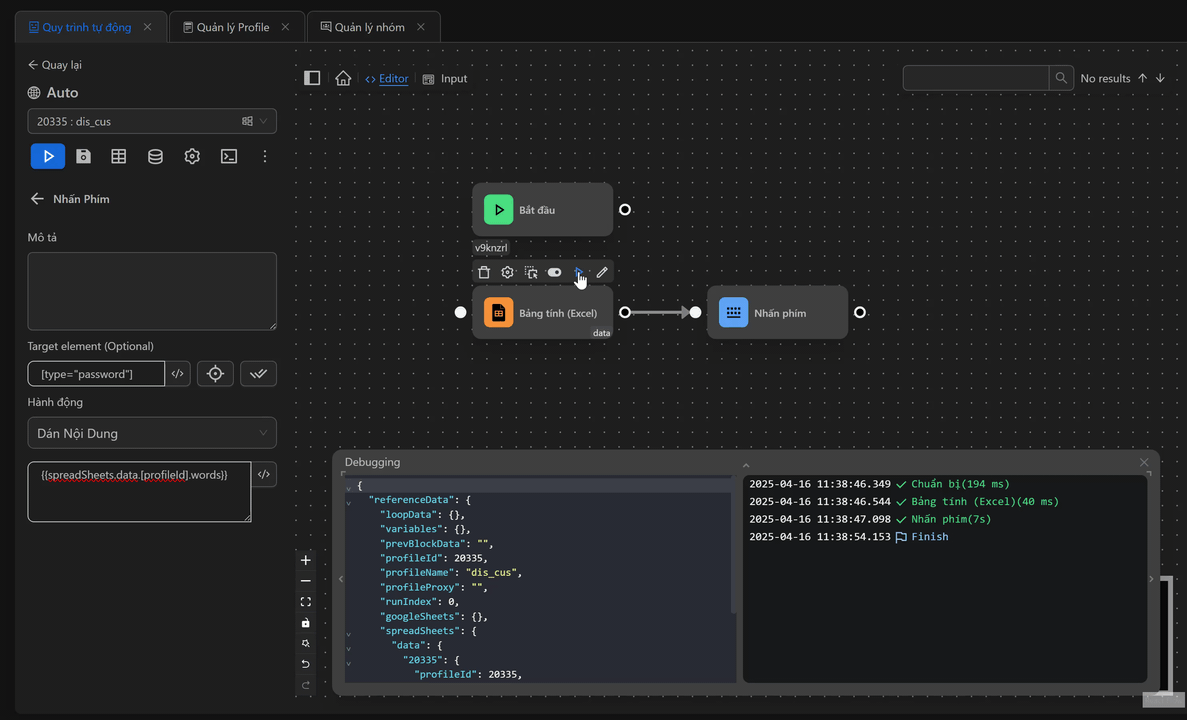Toggle the sidebar panel icon next to home
The width and height of the screenshot is (1187, 720).
pyautogui.click(x=312, y=78)
